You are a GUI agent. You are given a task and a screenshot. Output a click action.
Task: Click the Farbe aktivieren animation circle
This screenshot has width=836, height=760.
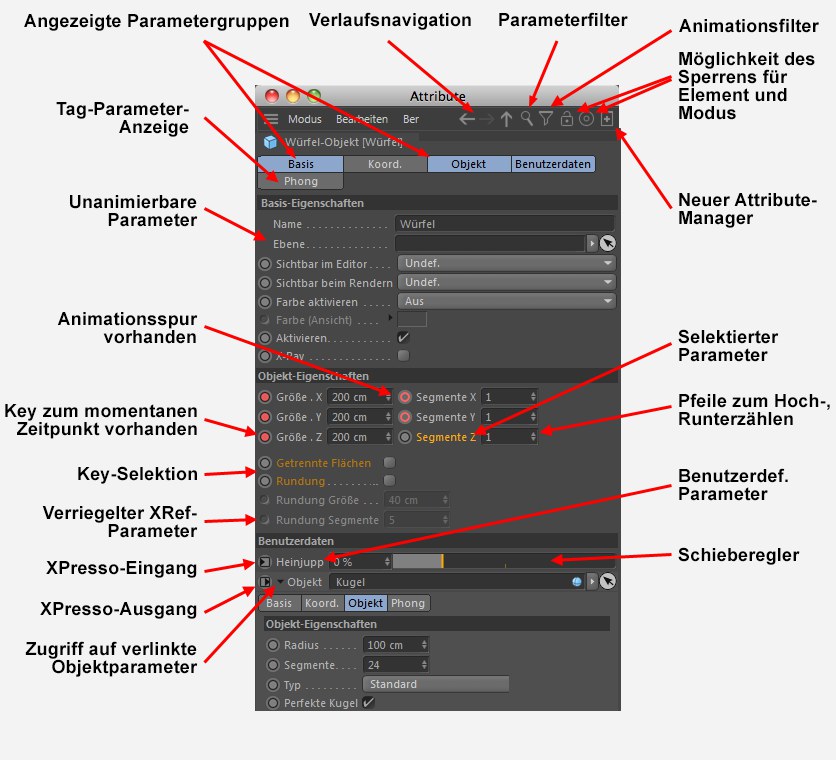coord(265,302)
